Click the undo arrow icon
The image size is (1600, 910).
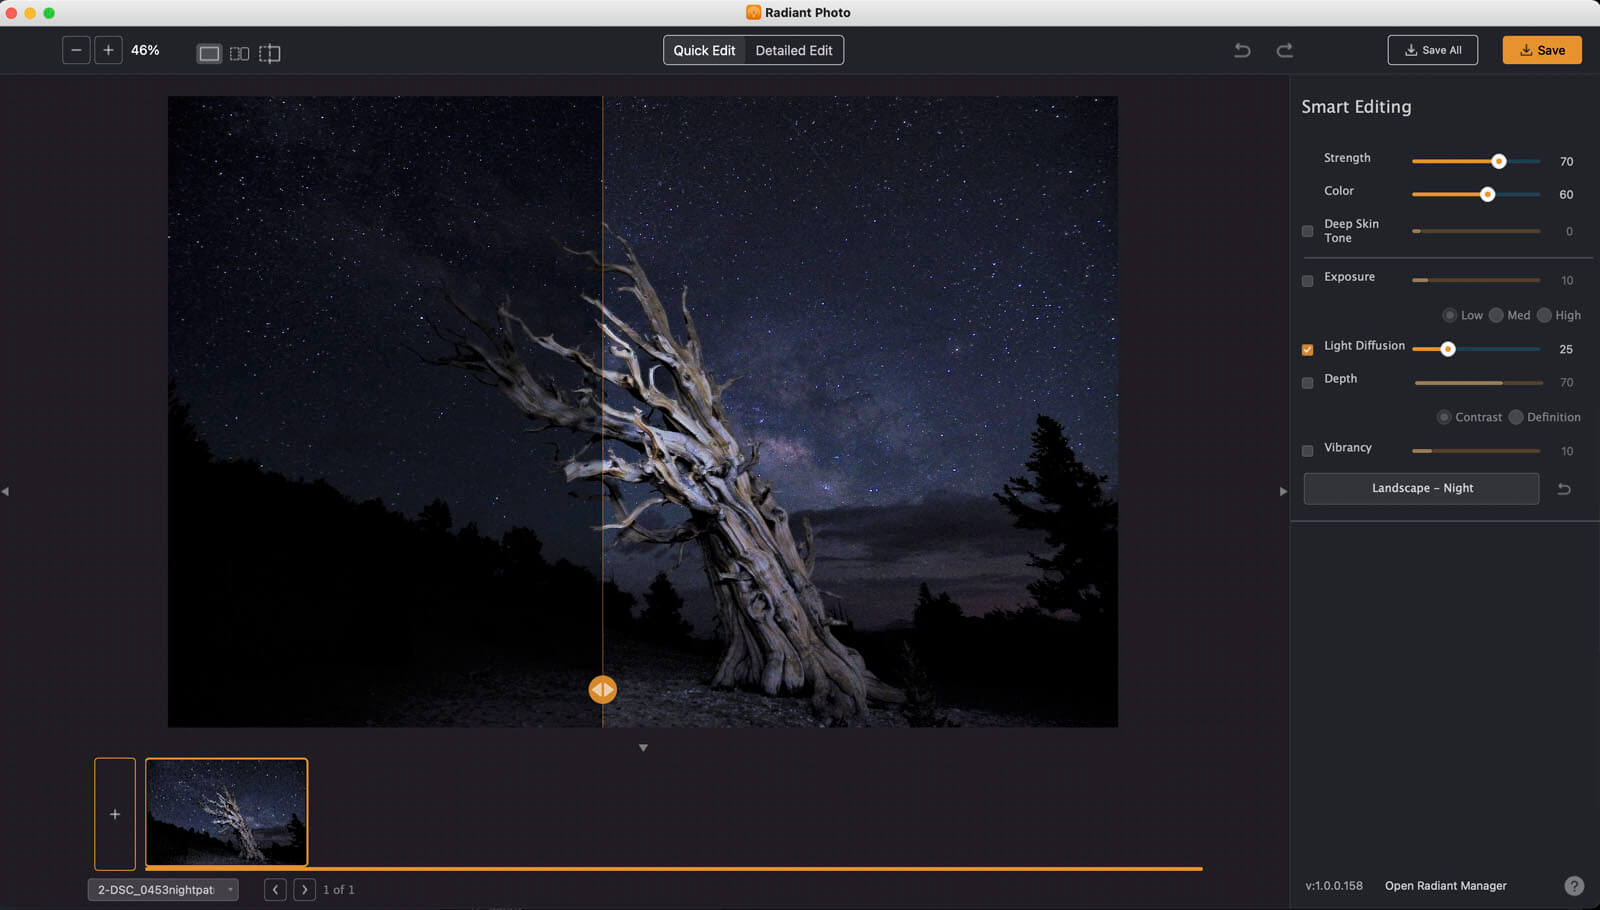coord(1242,50)
